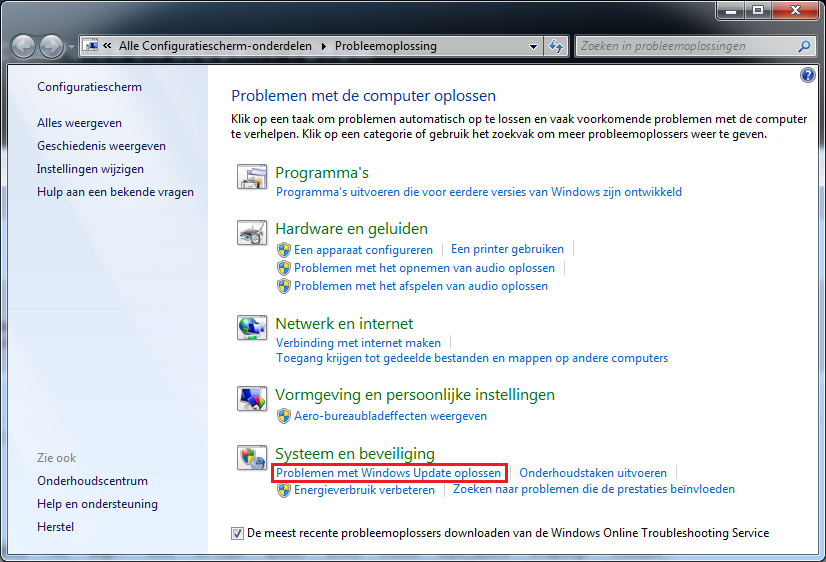Expand the address bar history dropdown

pos(534,46)
